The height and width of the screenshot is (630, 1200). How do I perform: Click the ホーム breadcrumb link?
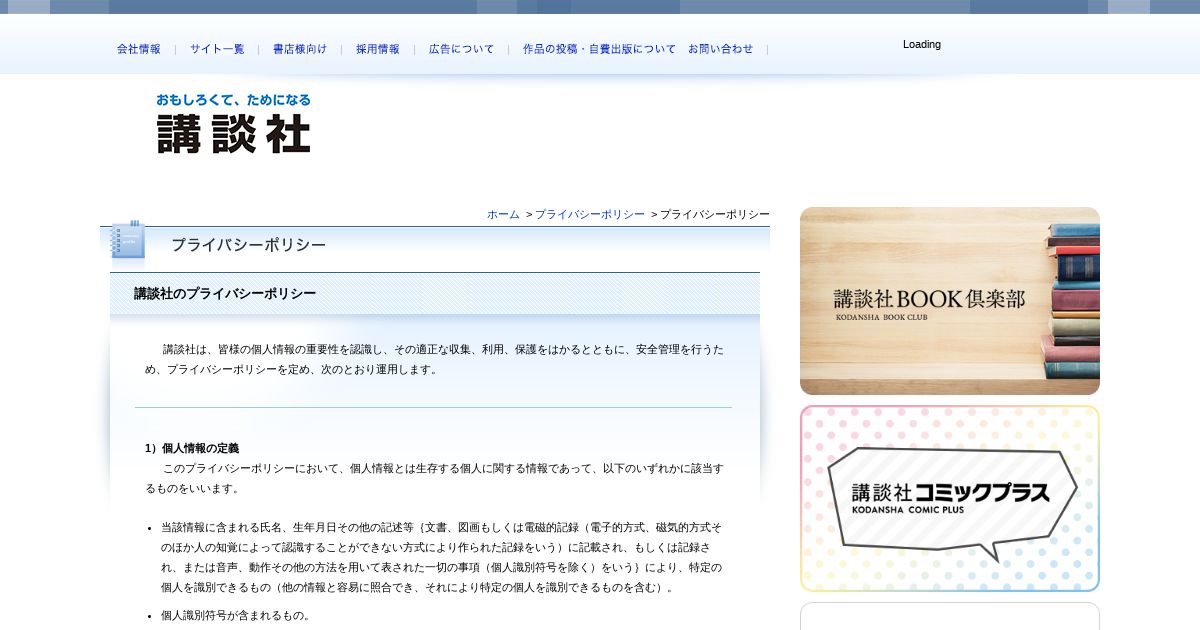[503, 214]
